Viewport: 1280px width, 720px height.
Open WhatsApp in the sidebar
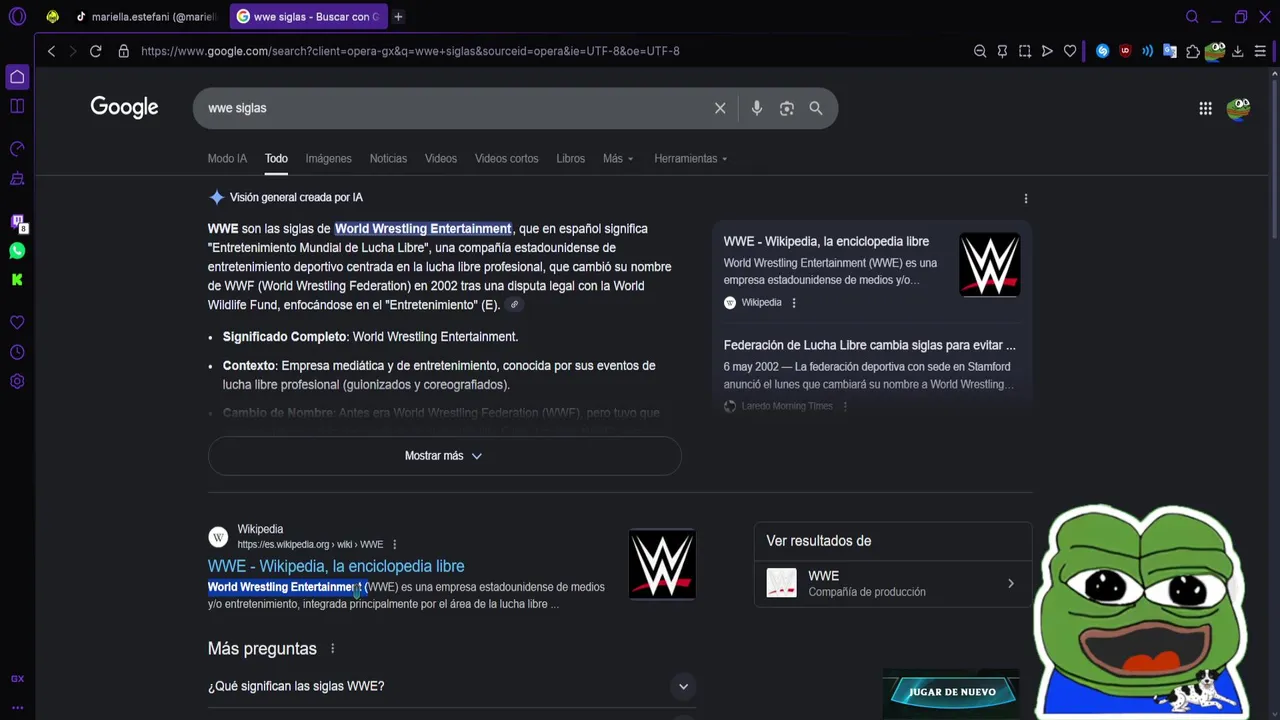tap(17, 251)
